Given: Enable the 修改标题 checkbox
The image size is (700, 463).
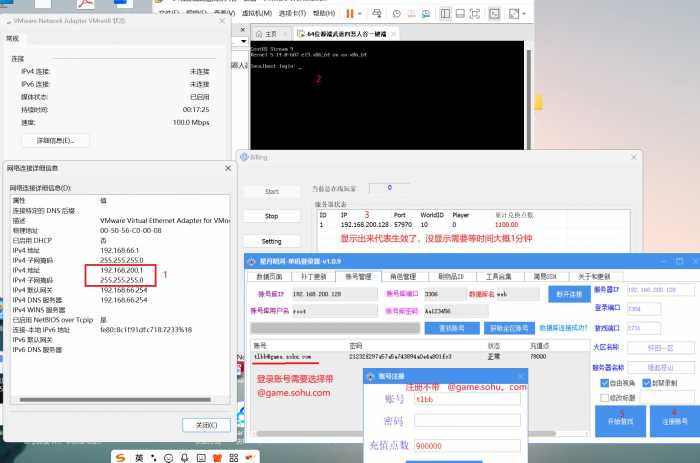Looking at the screenshot, I should coord(605,397).
